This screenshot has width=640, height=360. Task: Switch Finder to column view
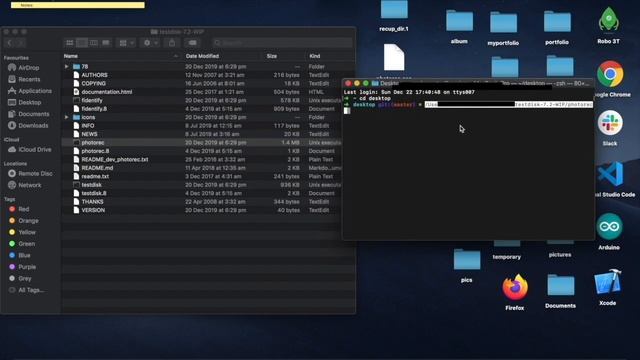(93, 43)
